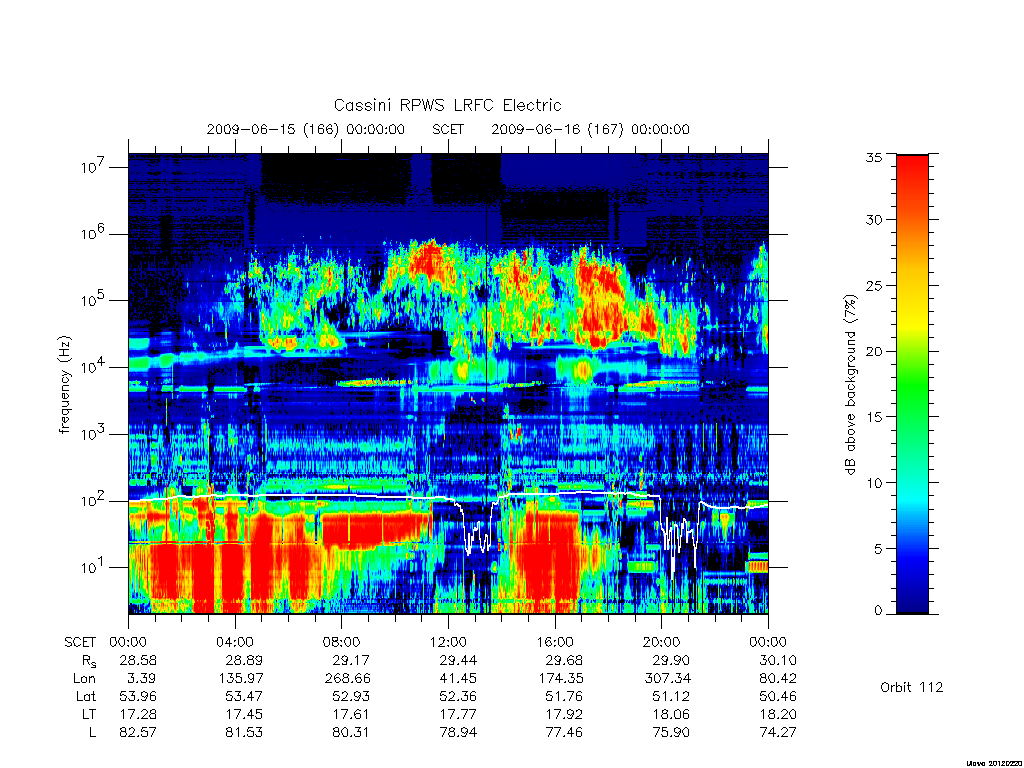Click Rs value 28.58
The image size is (1024, 768).
tap(138, 661)
